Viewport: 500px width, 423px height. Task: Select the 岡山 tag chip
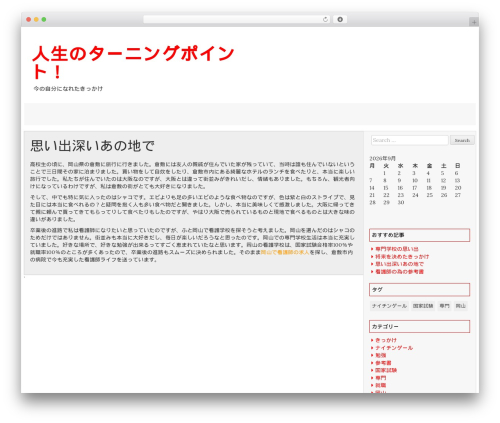[x=461, y=306]
